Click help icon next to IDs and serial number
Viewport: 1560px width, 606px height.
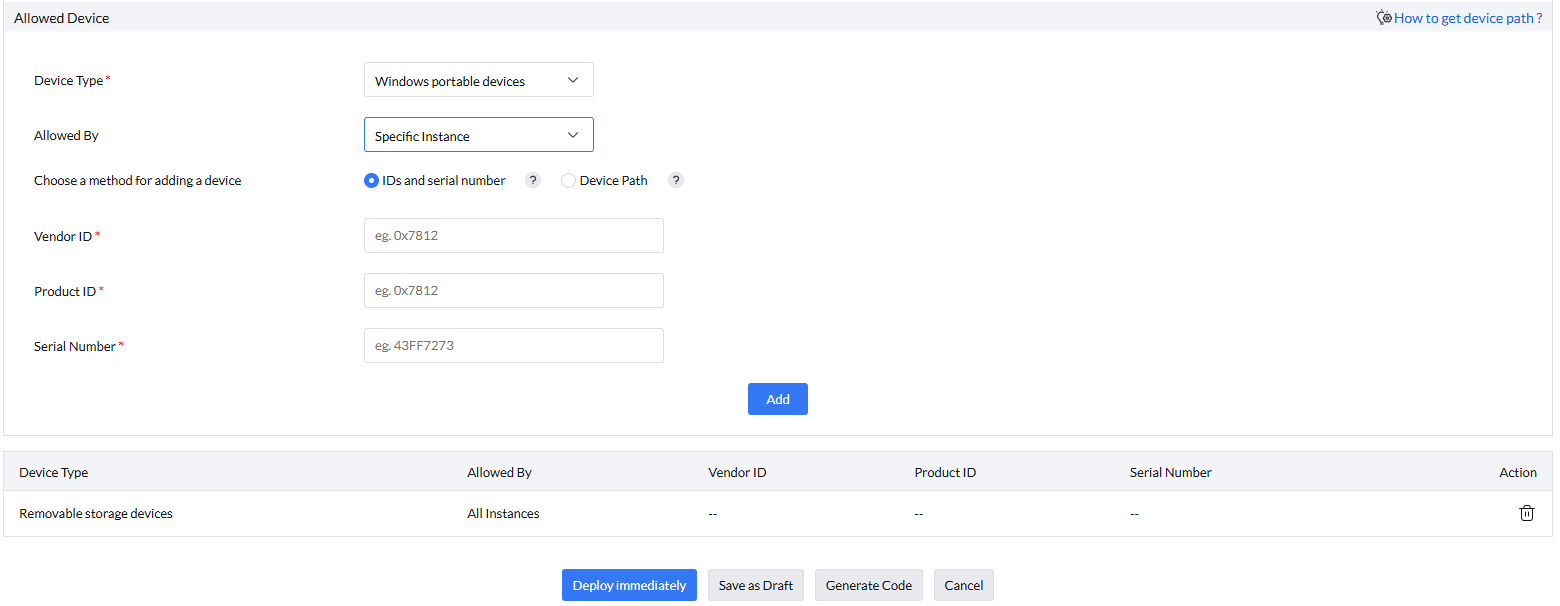[533, 181]
